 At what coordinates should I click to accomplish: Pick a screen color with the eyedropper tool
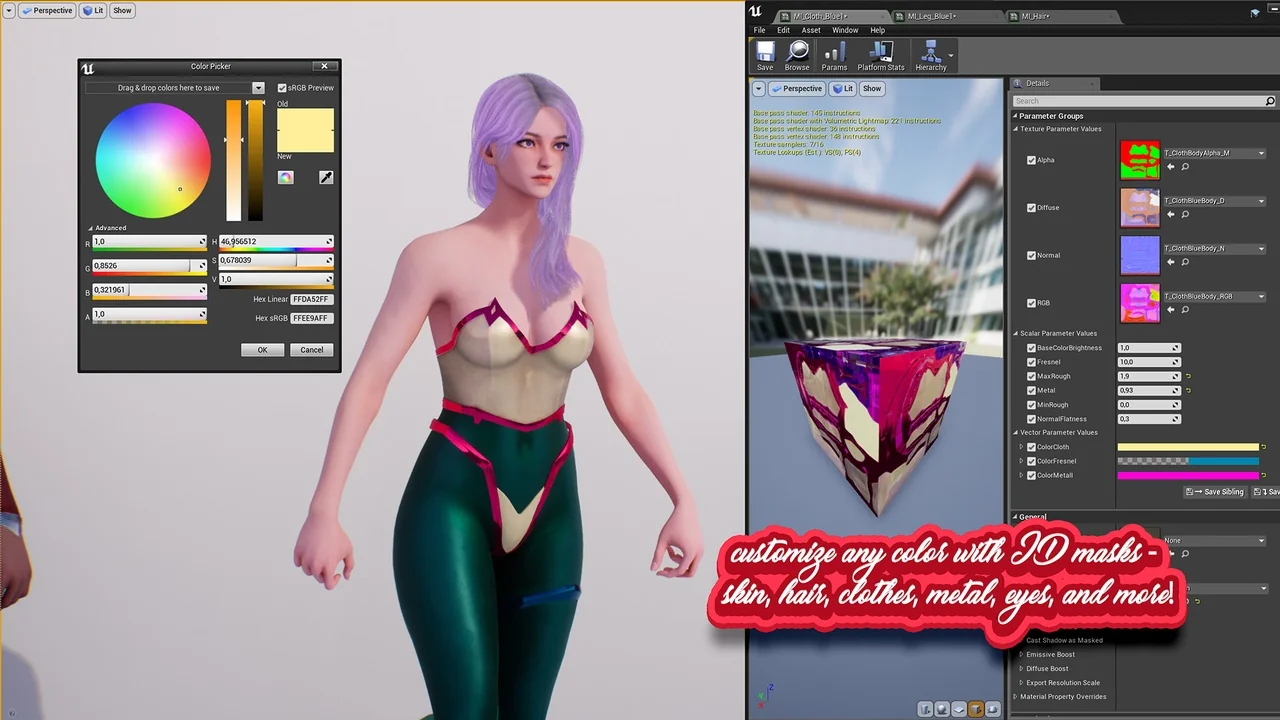[x=326, y=177]
